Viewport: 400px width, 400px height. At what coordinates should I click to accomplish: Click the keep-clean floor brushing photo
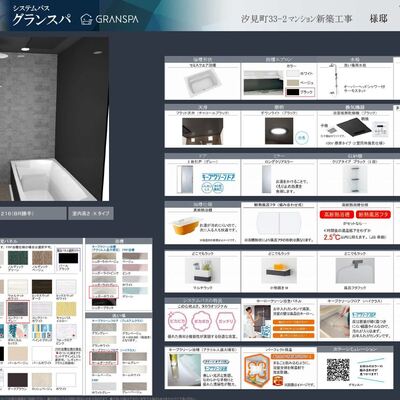click(x=335, y=321)
